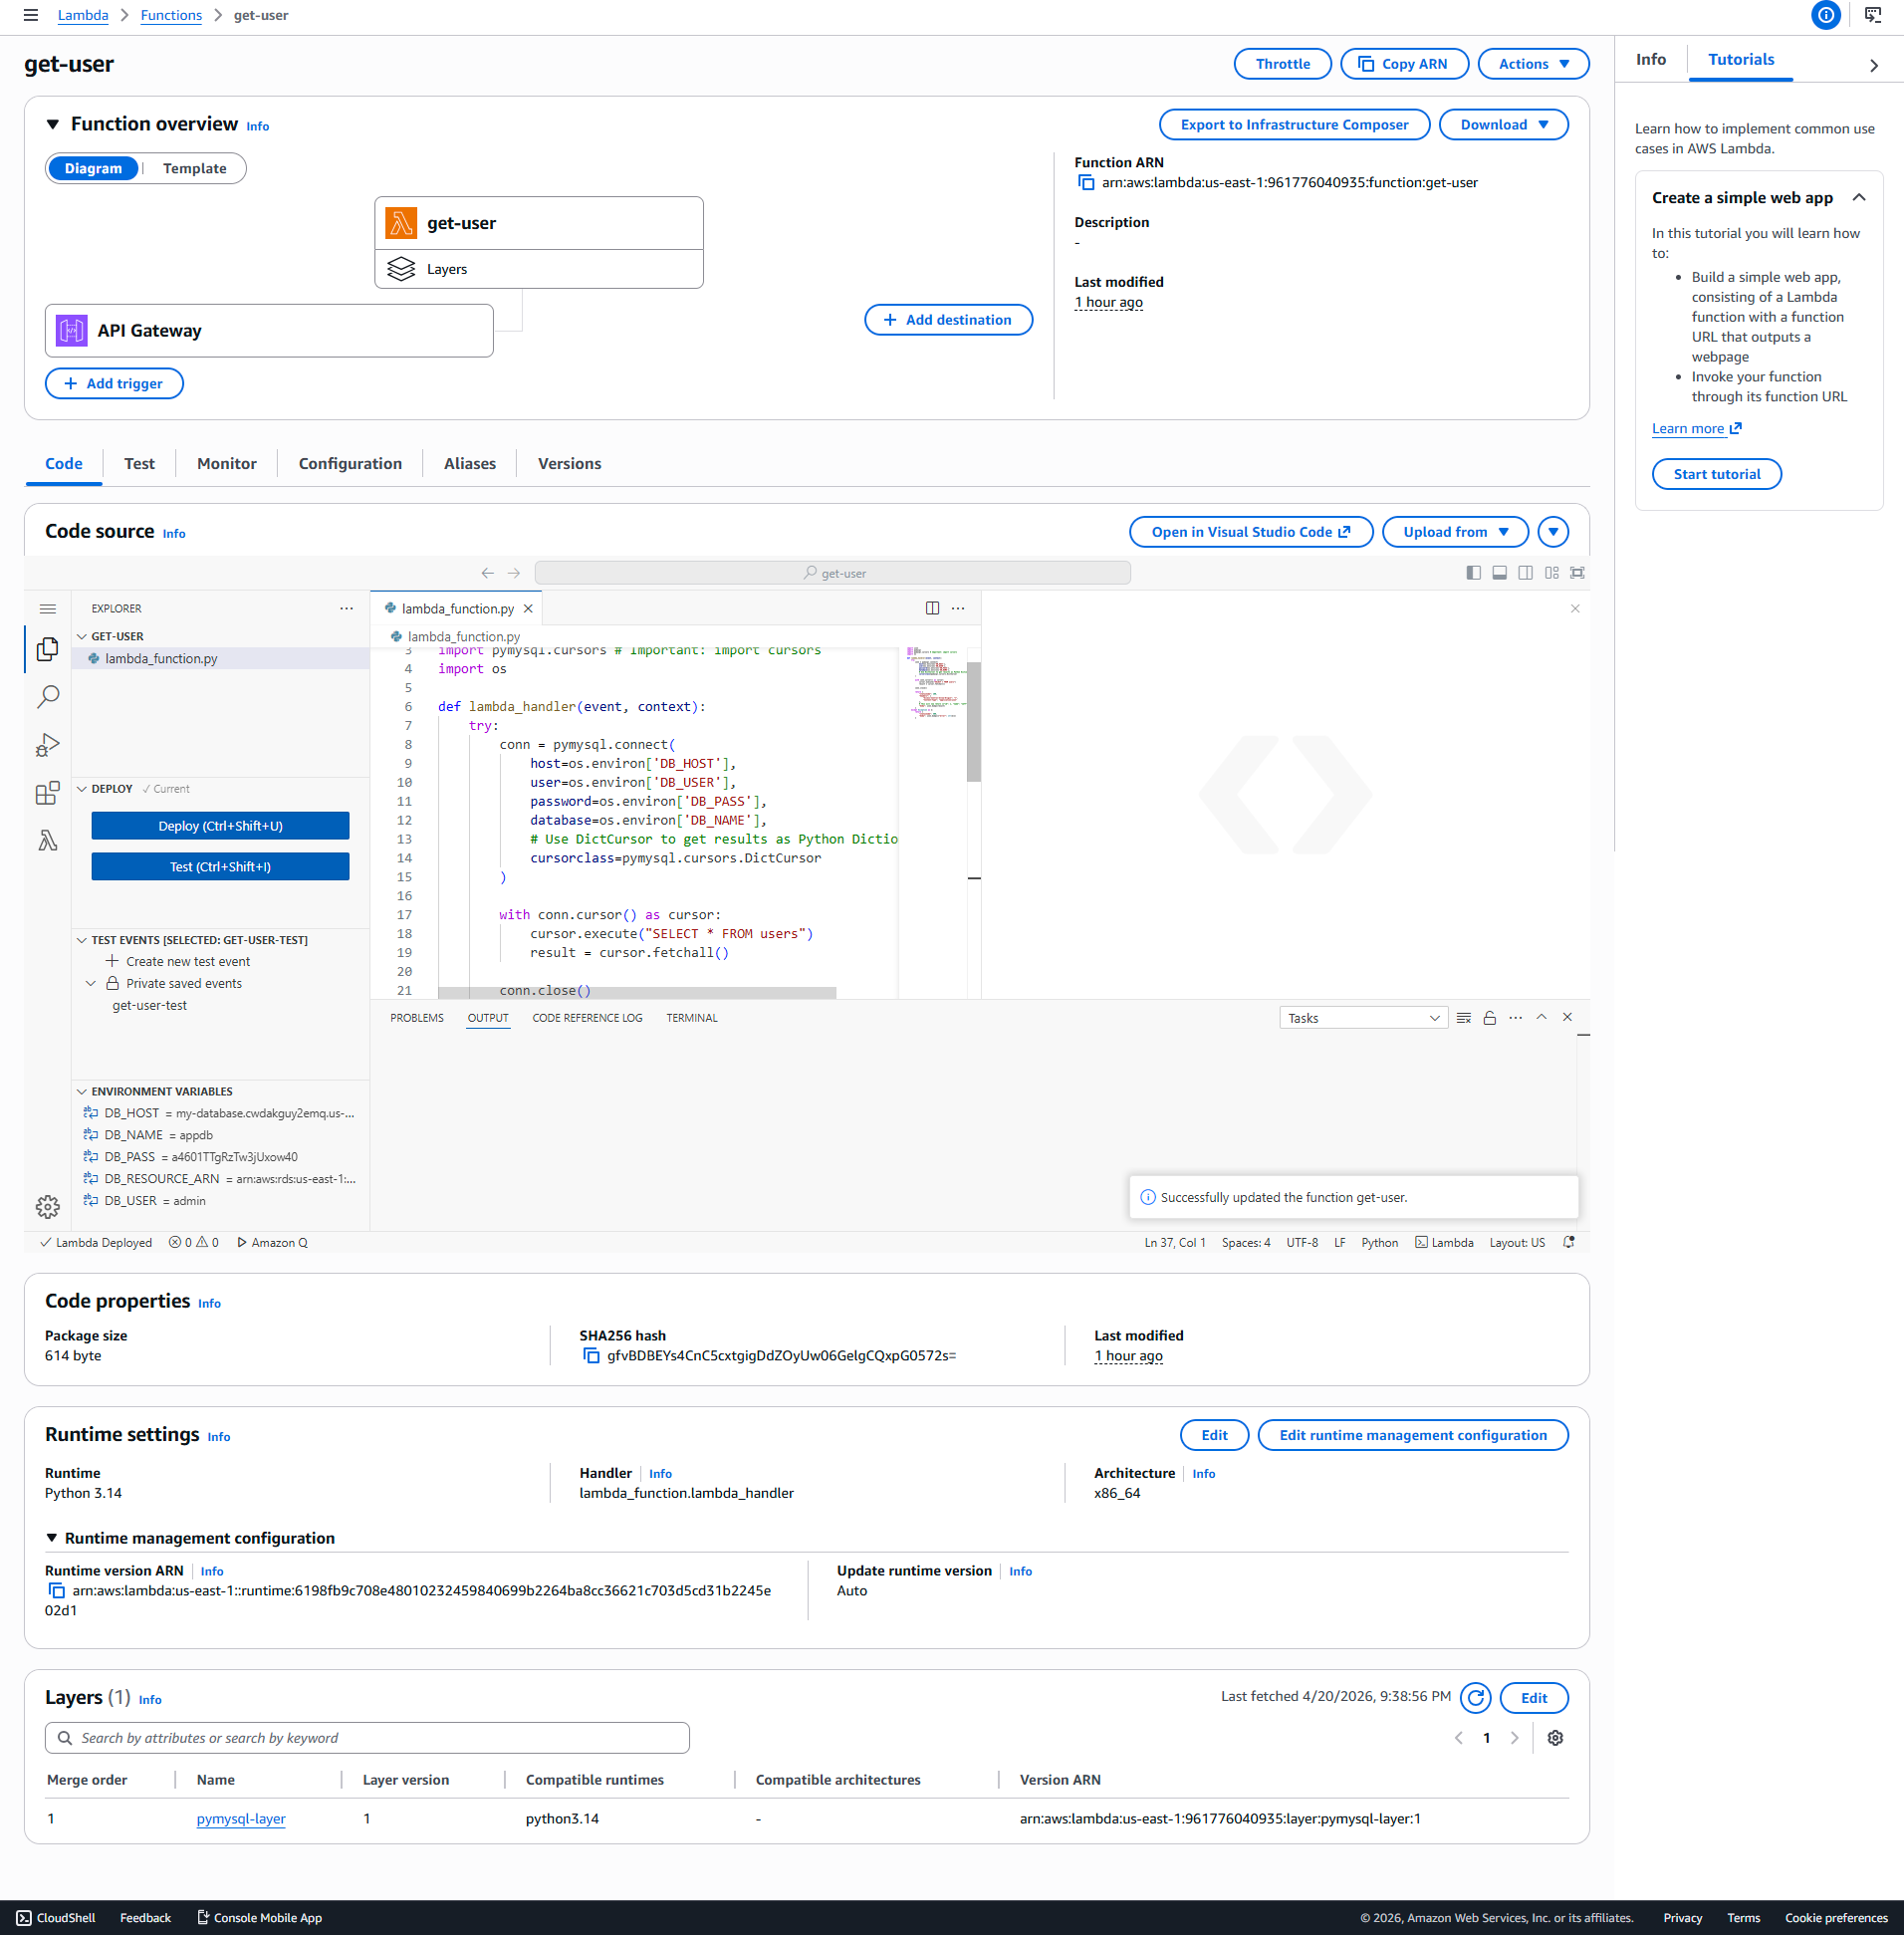This screenshot has height=1935, width=1904.
Task: Collapse Runtime management configuration section
Action: tap(52, 1538)
